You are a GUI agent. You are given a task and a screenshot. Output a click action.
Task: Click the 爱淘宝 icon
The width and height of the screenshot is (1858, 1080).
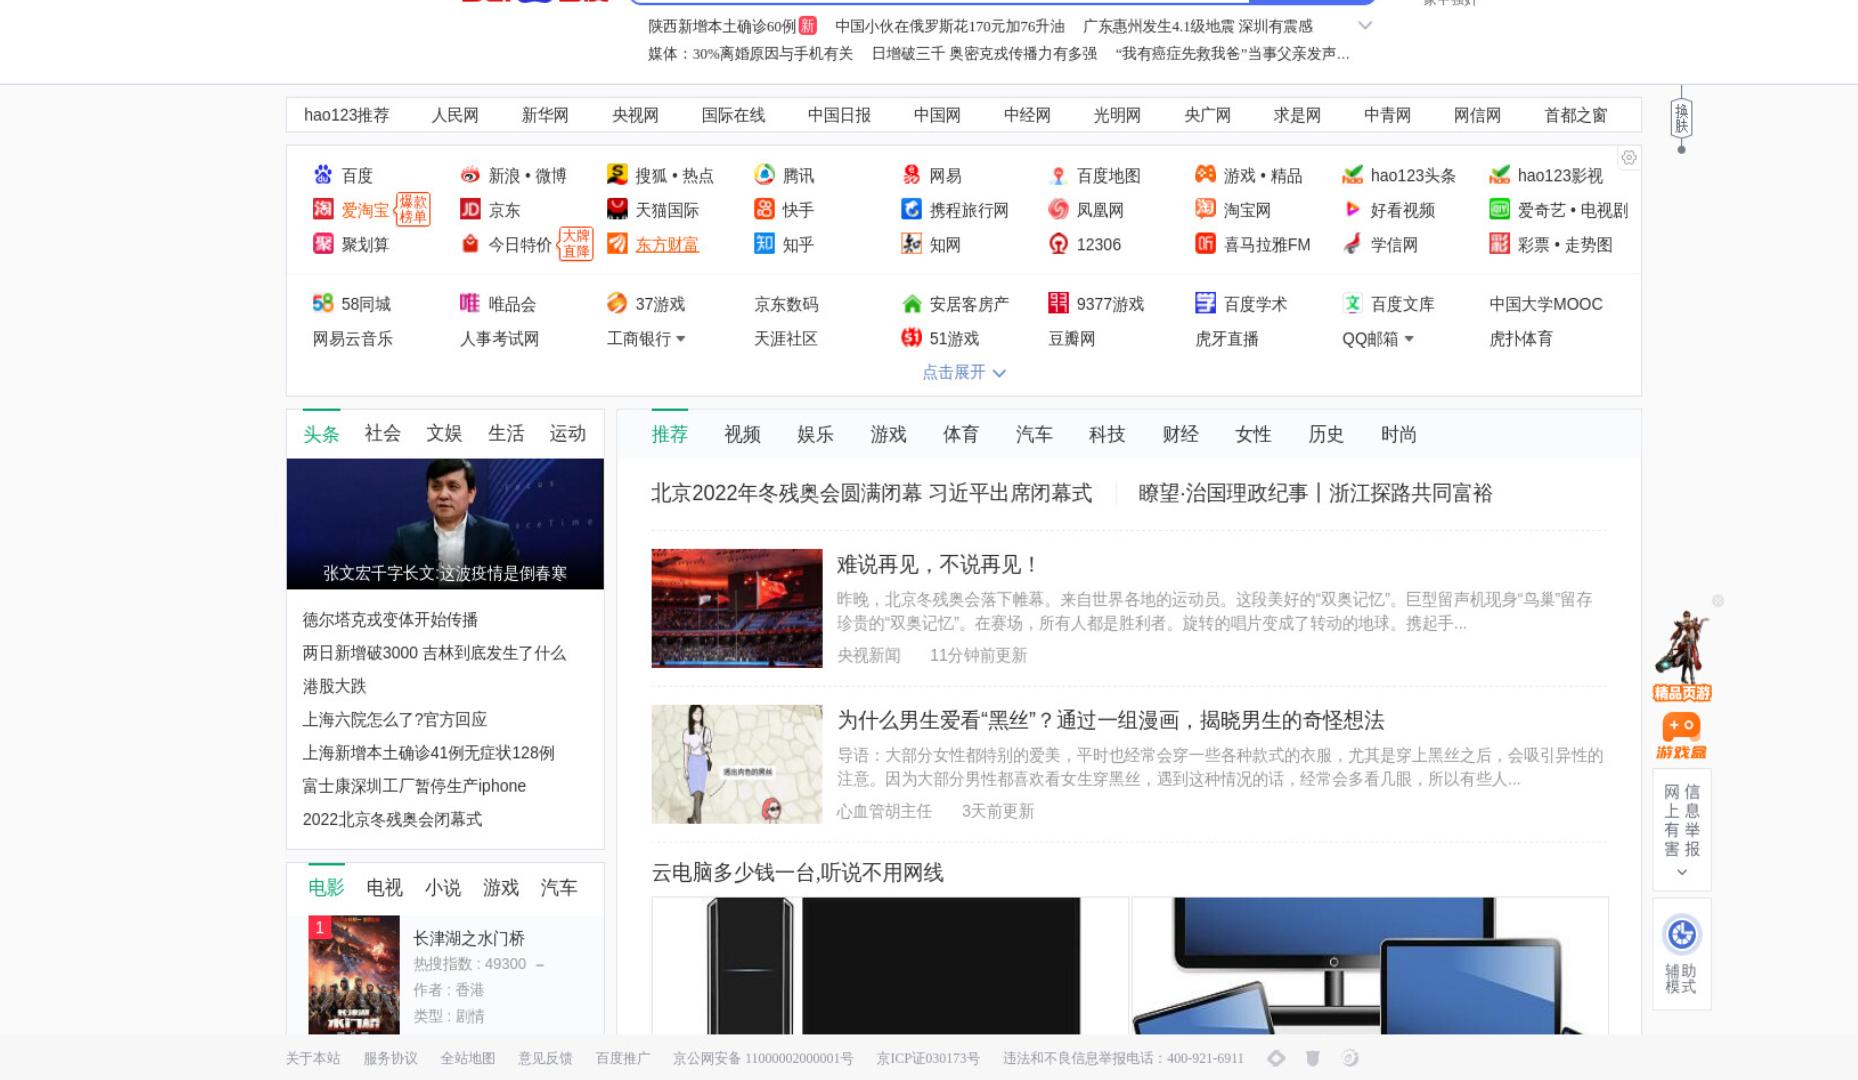tap(322, 209)
